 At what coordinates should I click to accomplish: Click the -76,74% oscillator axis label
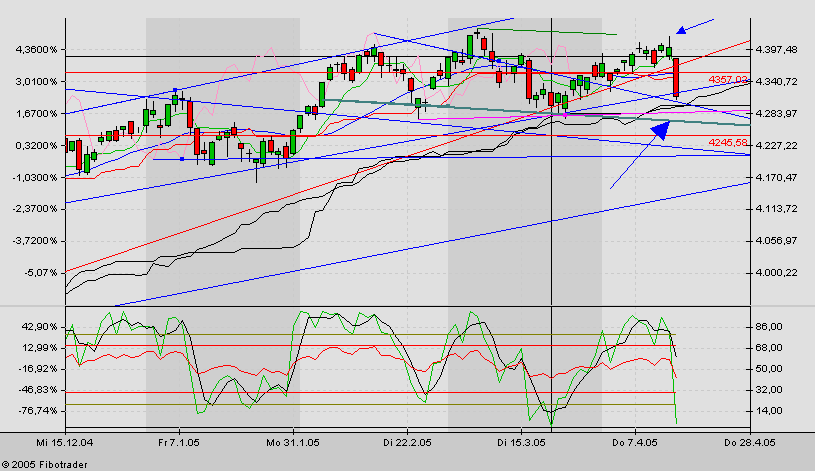coord(35,410)
